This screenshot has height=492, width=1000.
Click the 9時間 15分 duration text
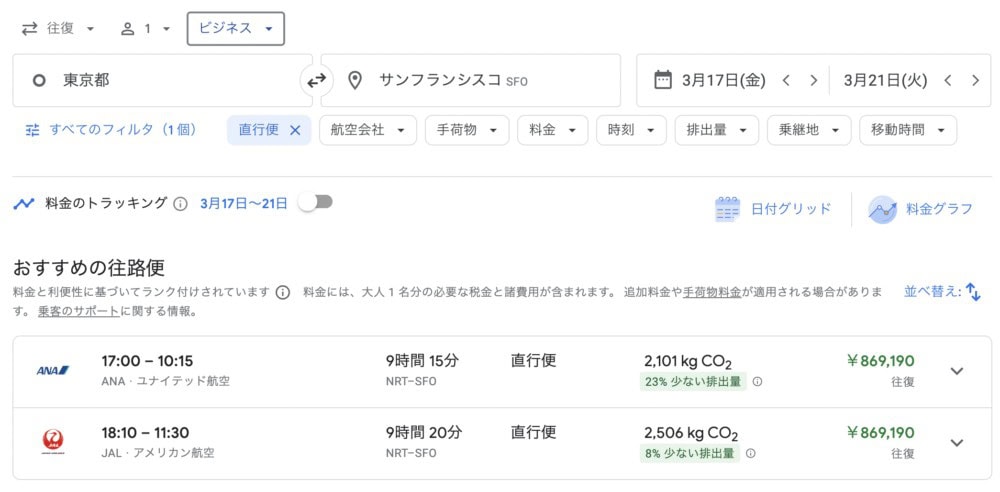pyautogui.click(x=422, y=361)
